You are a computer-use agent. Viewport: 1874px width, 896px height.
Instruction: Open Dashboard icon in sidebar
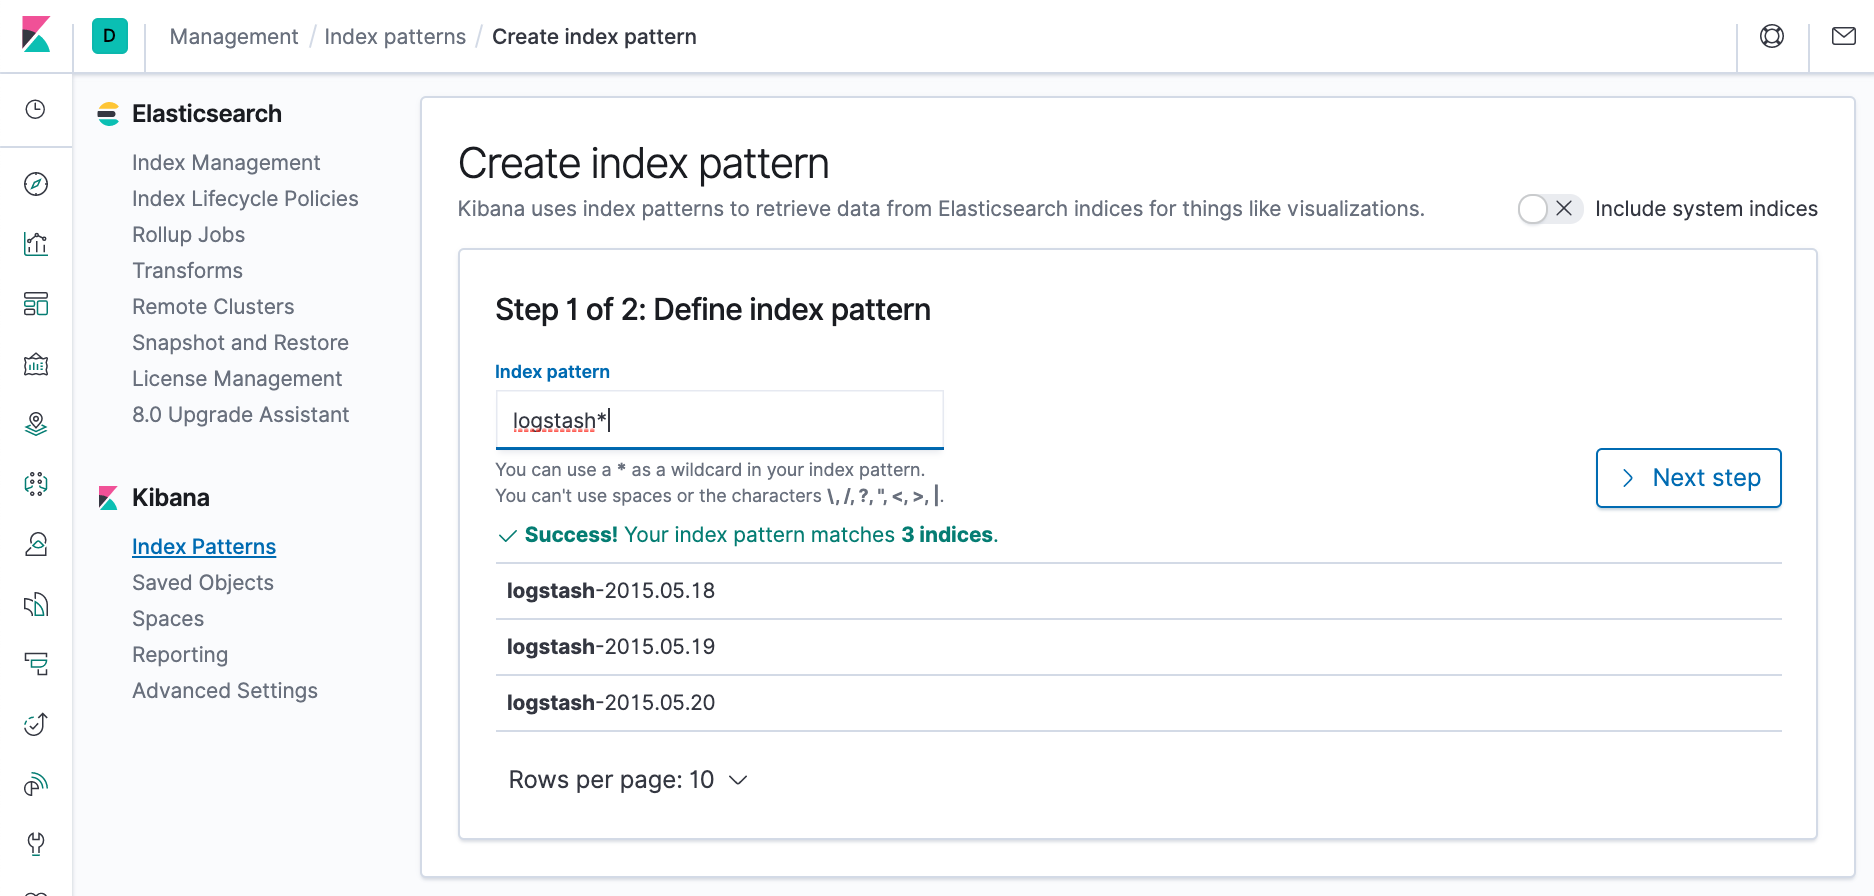[36, 304]
